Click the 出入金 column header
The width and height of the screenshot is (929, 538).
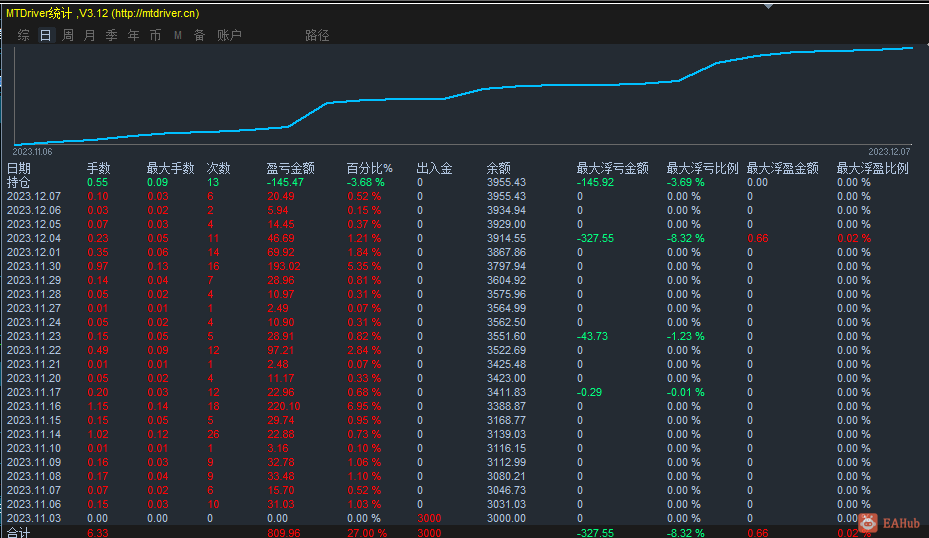point(434,168)
